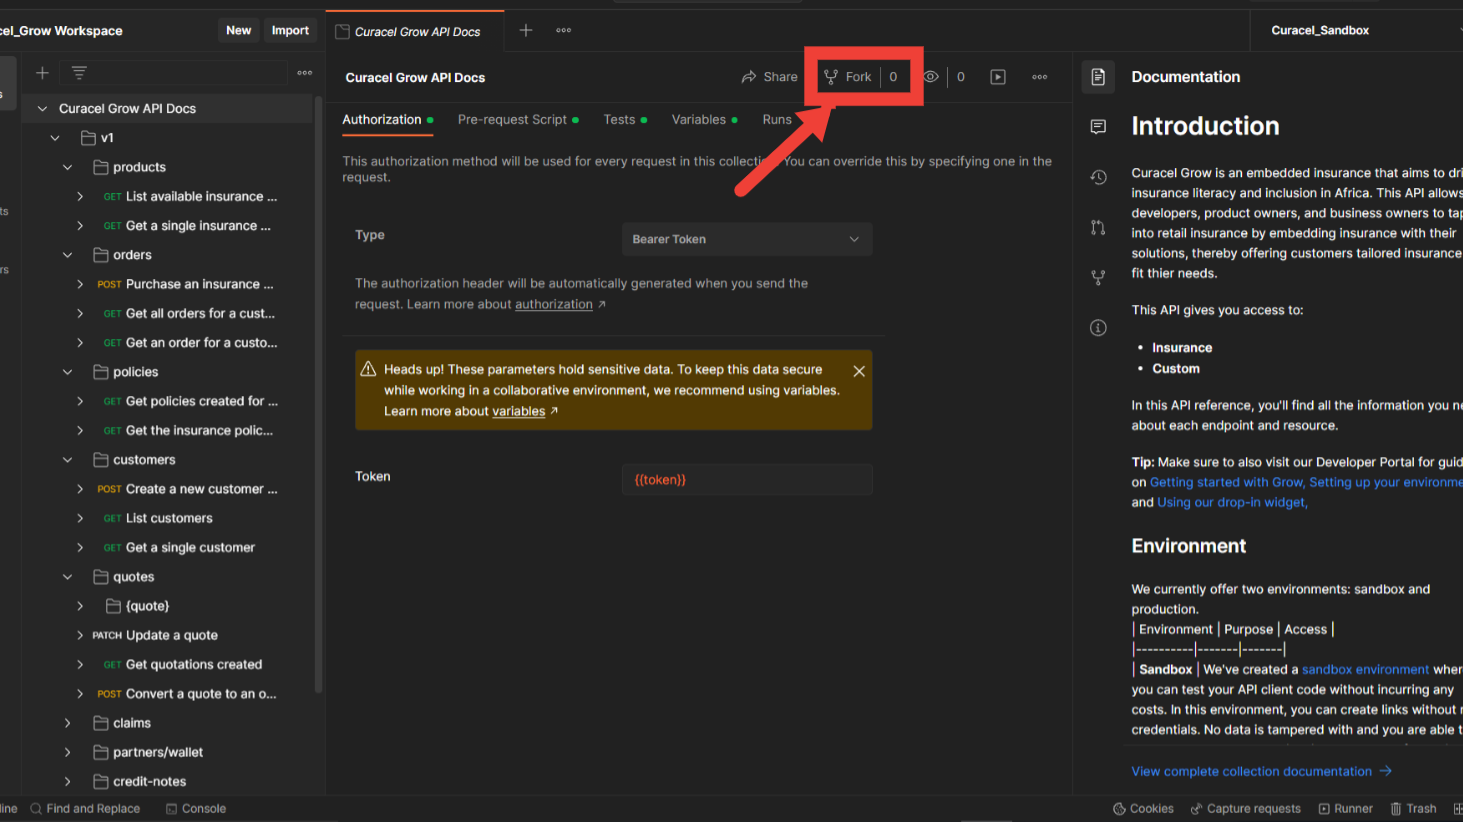The height and width of the screenshot is (822, 1463).
Task: Switch to Pre-request Script tab
Action: point(518,120)
